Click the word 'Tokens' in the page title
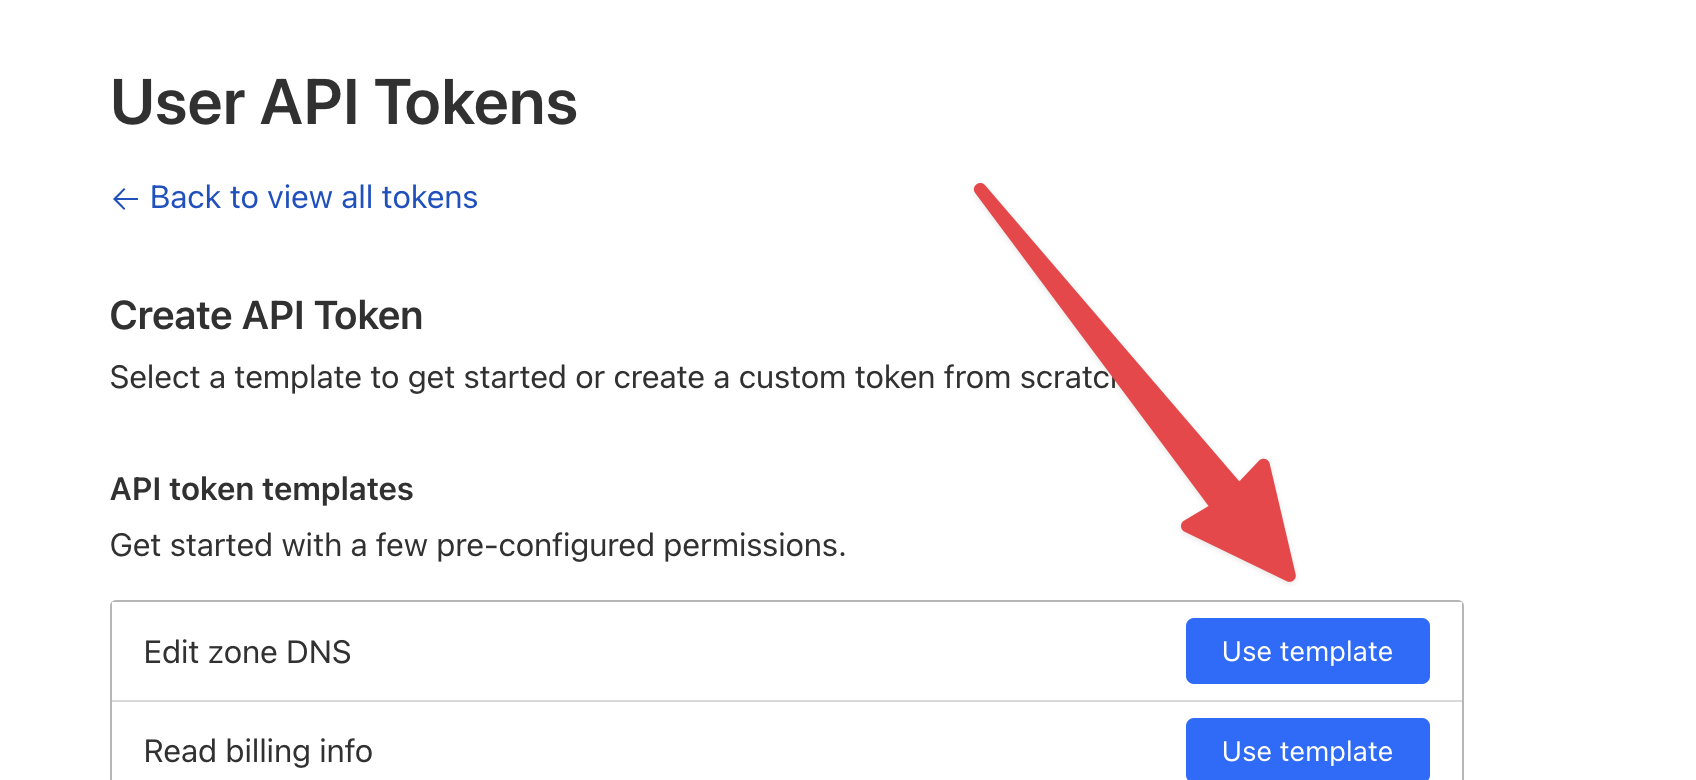The height and width of the screenshot is (780, 1696). click(476, 103)
